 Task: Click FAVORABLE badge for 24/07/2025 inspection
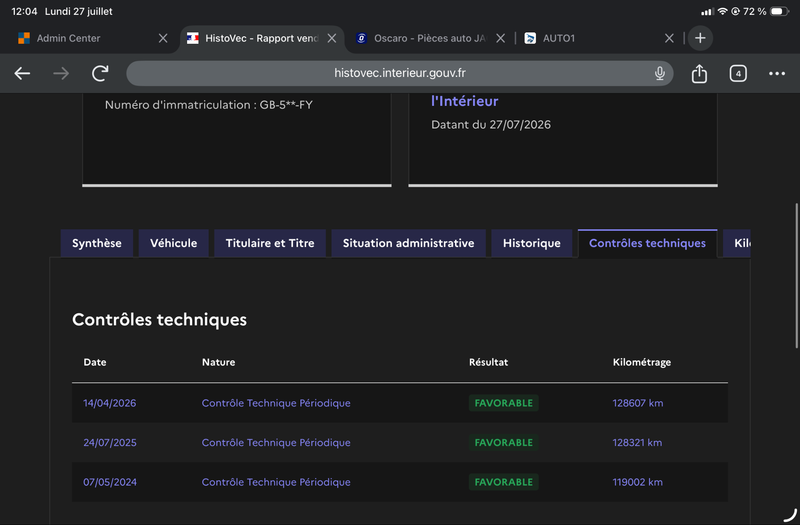point(504,443)
